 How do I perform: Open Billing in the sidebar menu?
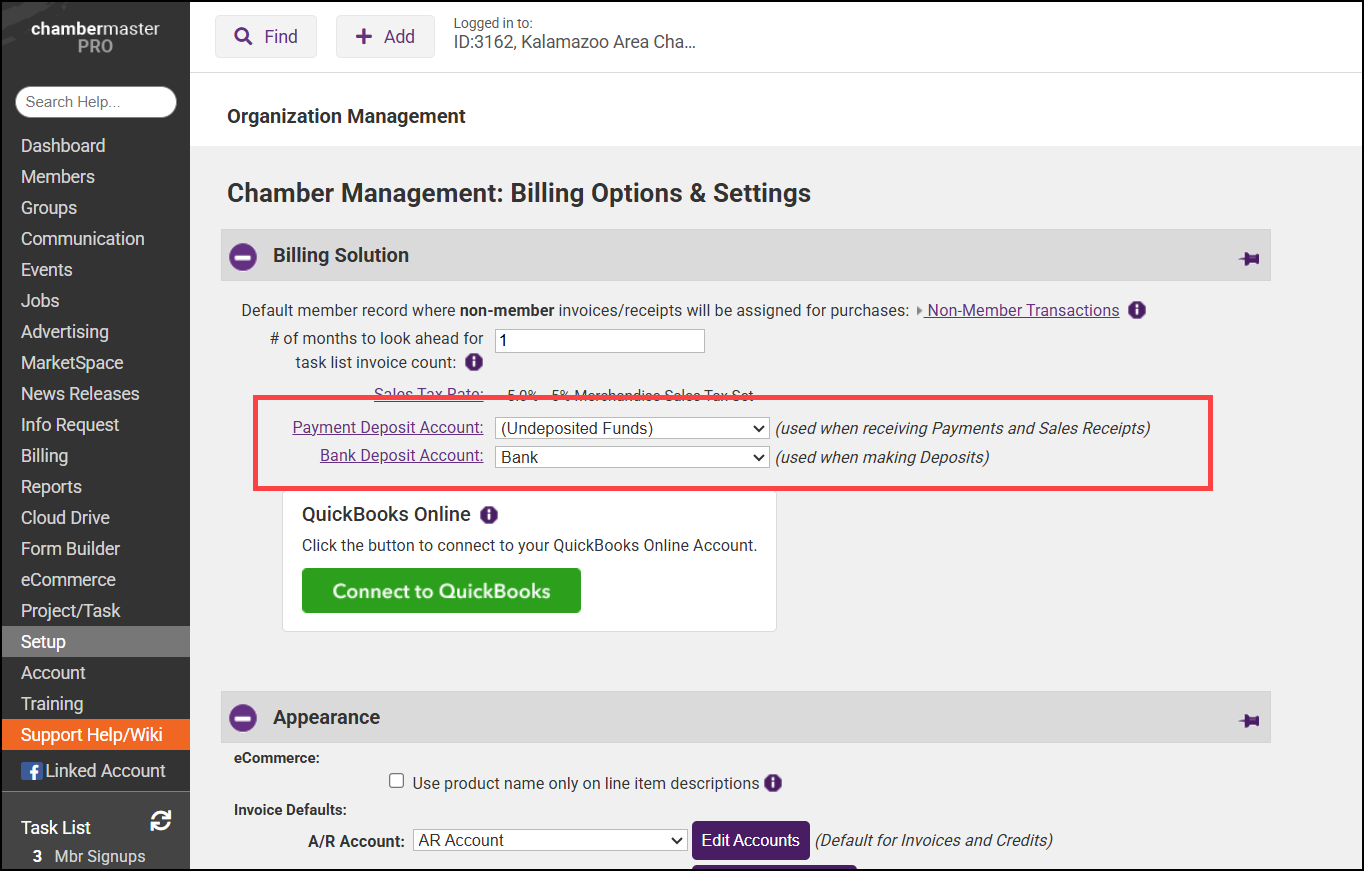[45, 456]
